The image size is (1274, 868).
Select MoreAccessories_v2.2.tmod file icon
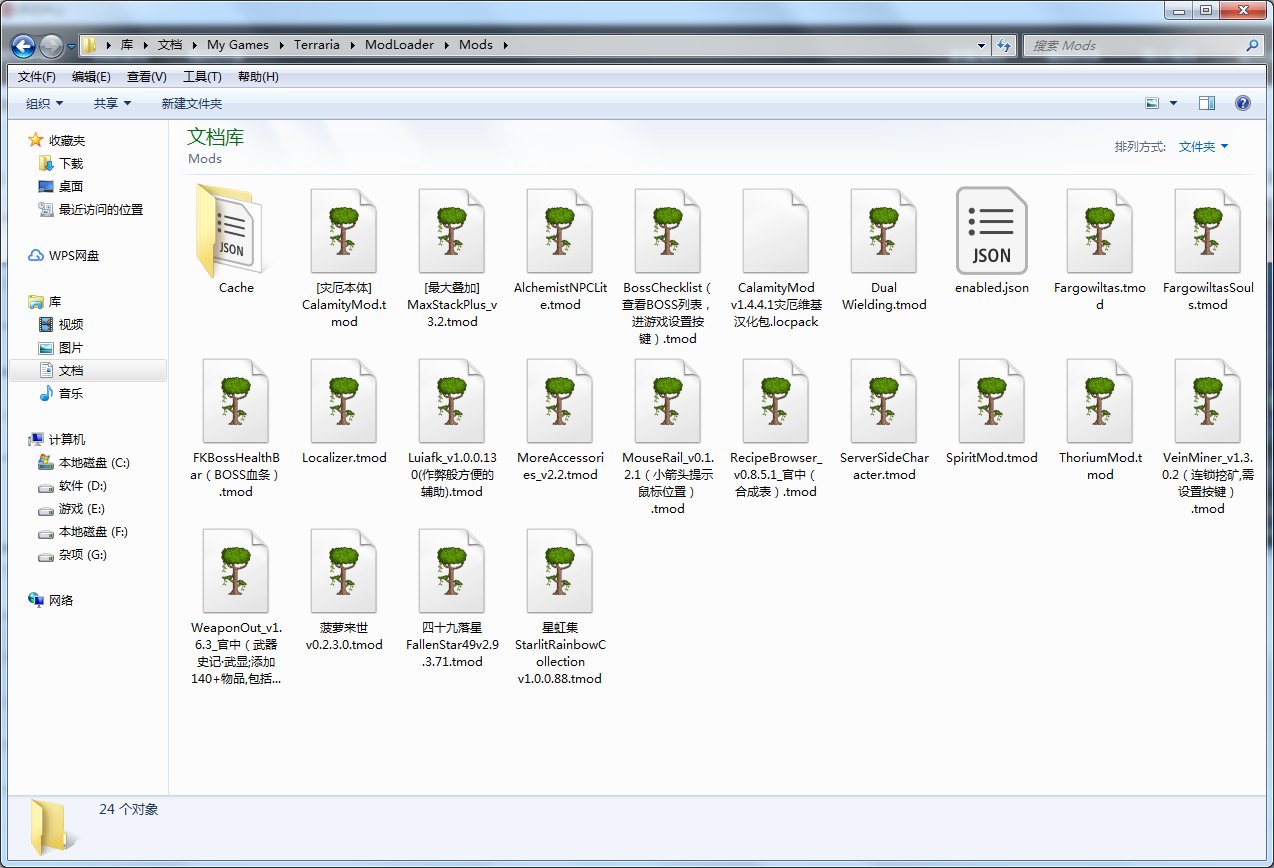[x=560, y=401]
